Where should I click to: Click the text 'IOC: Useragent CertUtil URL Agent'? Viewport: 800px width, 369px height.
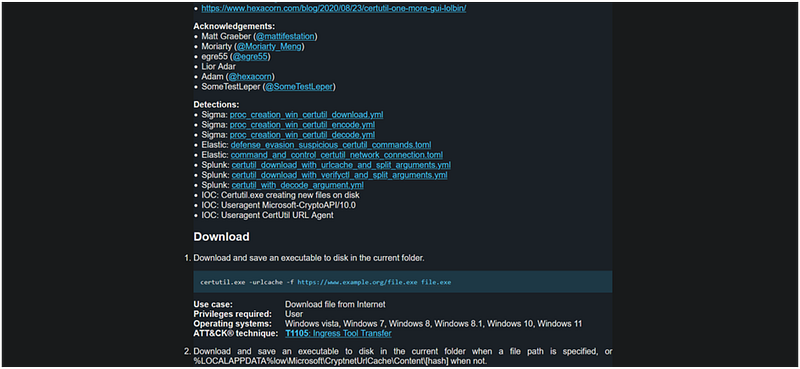click(267, 215)
